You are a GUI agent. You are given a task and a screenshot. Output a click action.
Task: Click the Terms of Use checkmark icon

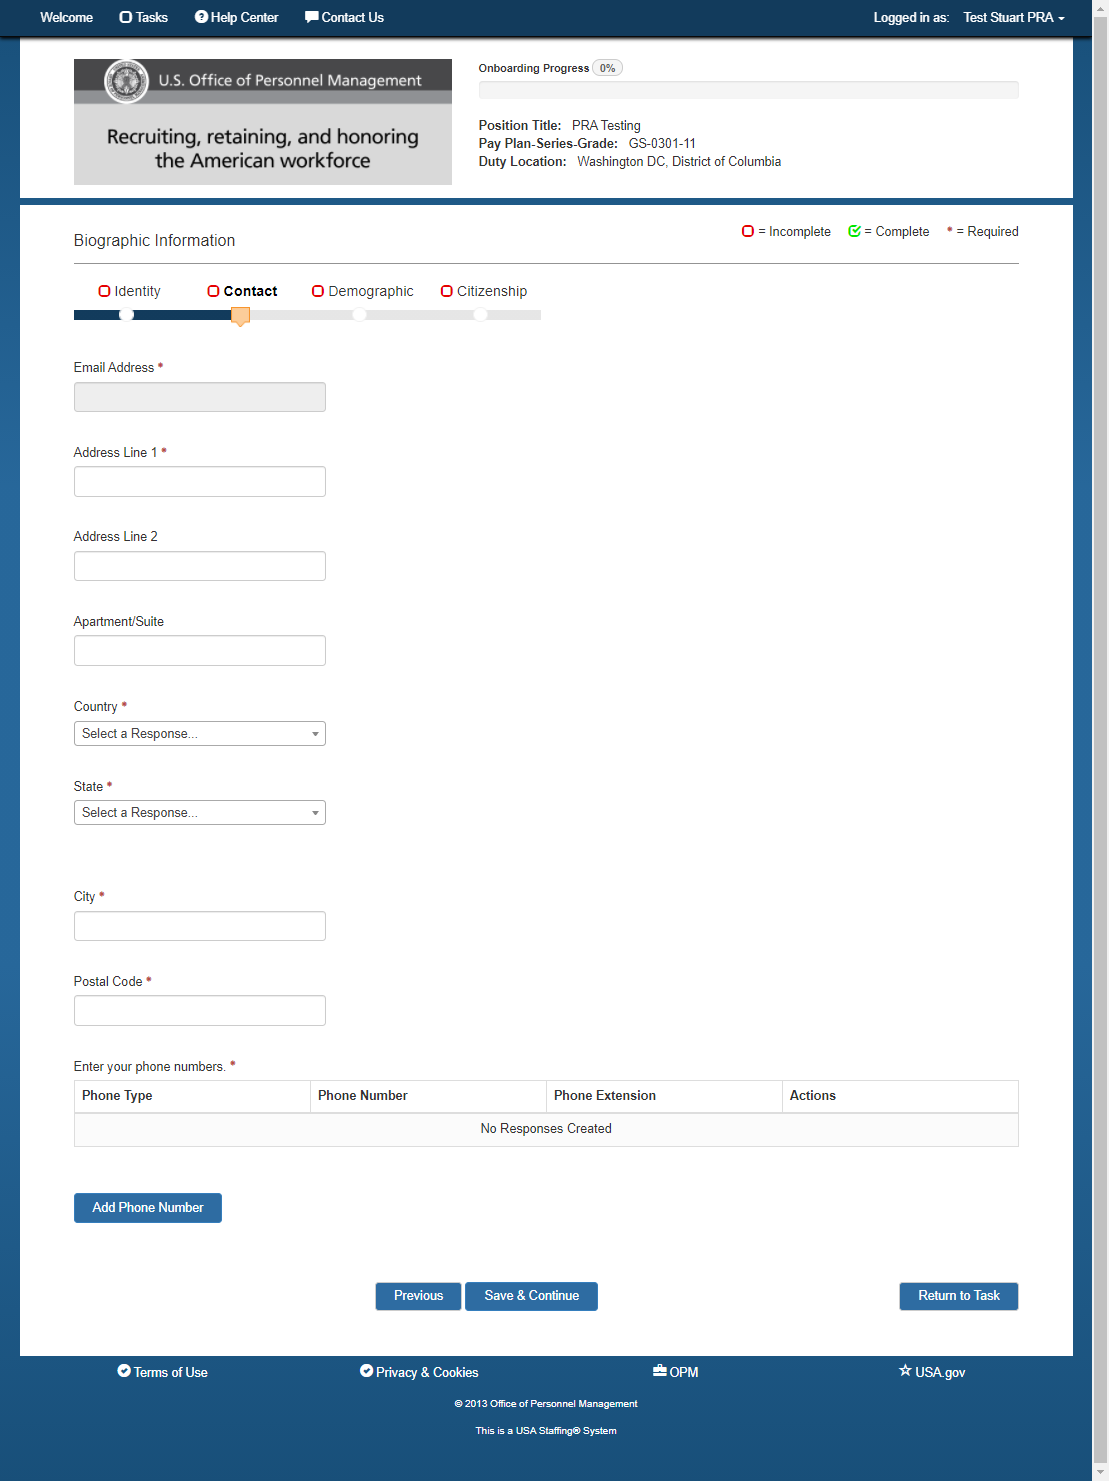(124, 1371)
